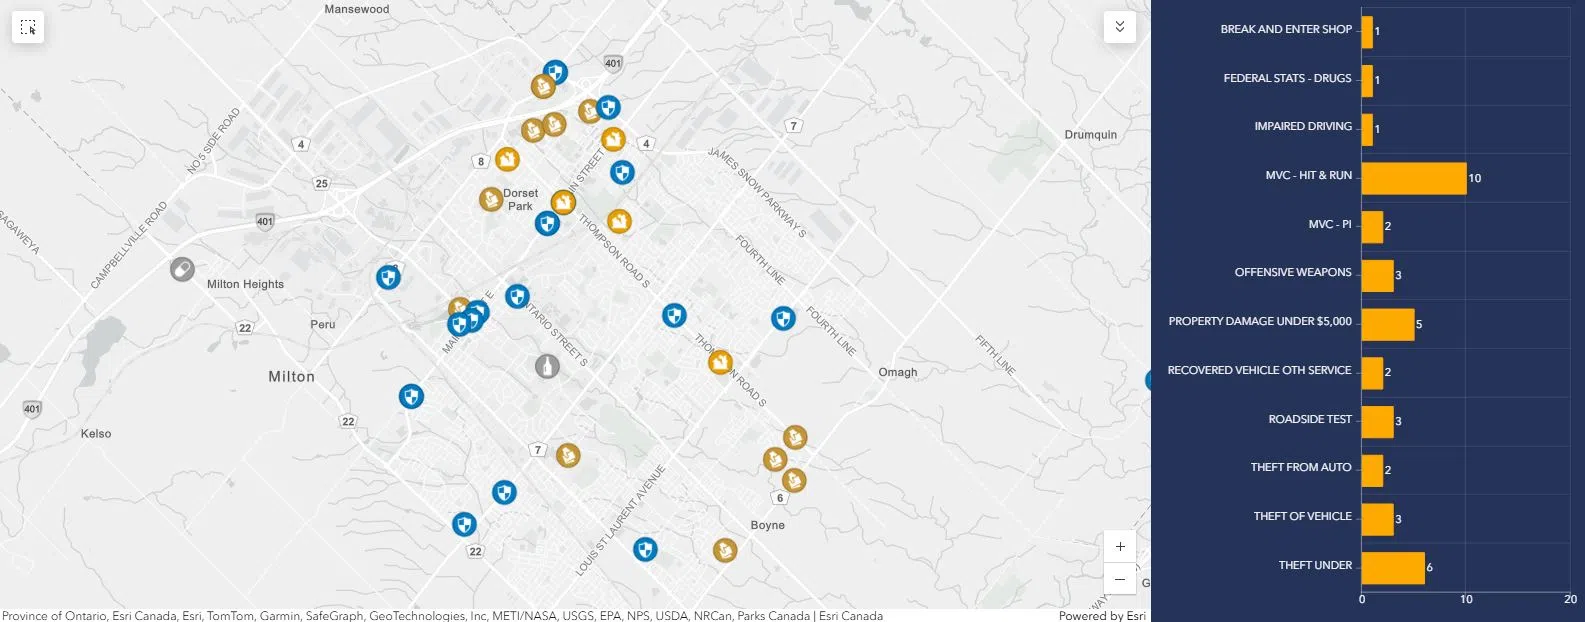1585x622 pixels.
Task: Open the Powered by Esri link
Action: coord(1102,615)
